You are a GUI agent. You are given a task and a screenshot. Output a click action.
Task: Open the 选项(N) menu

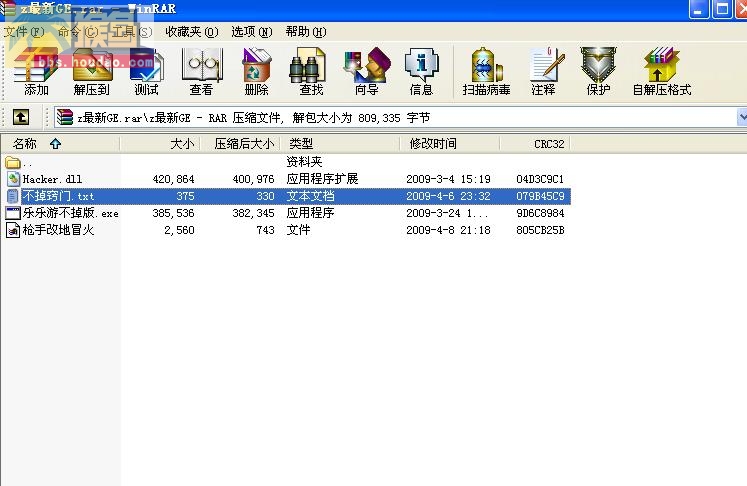252,31
